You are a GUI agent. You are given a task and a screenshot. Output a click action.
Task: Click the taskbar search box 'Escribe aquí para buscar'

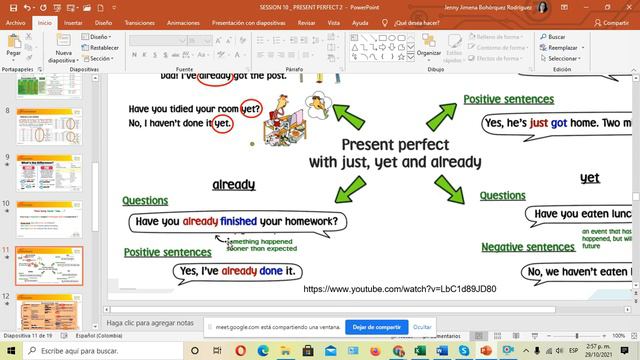tap(102, 351)
